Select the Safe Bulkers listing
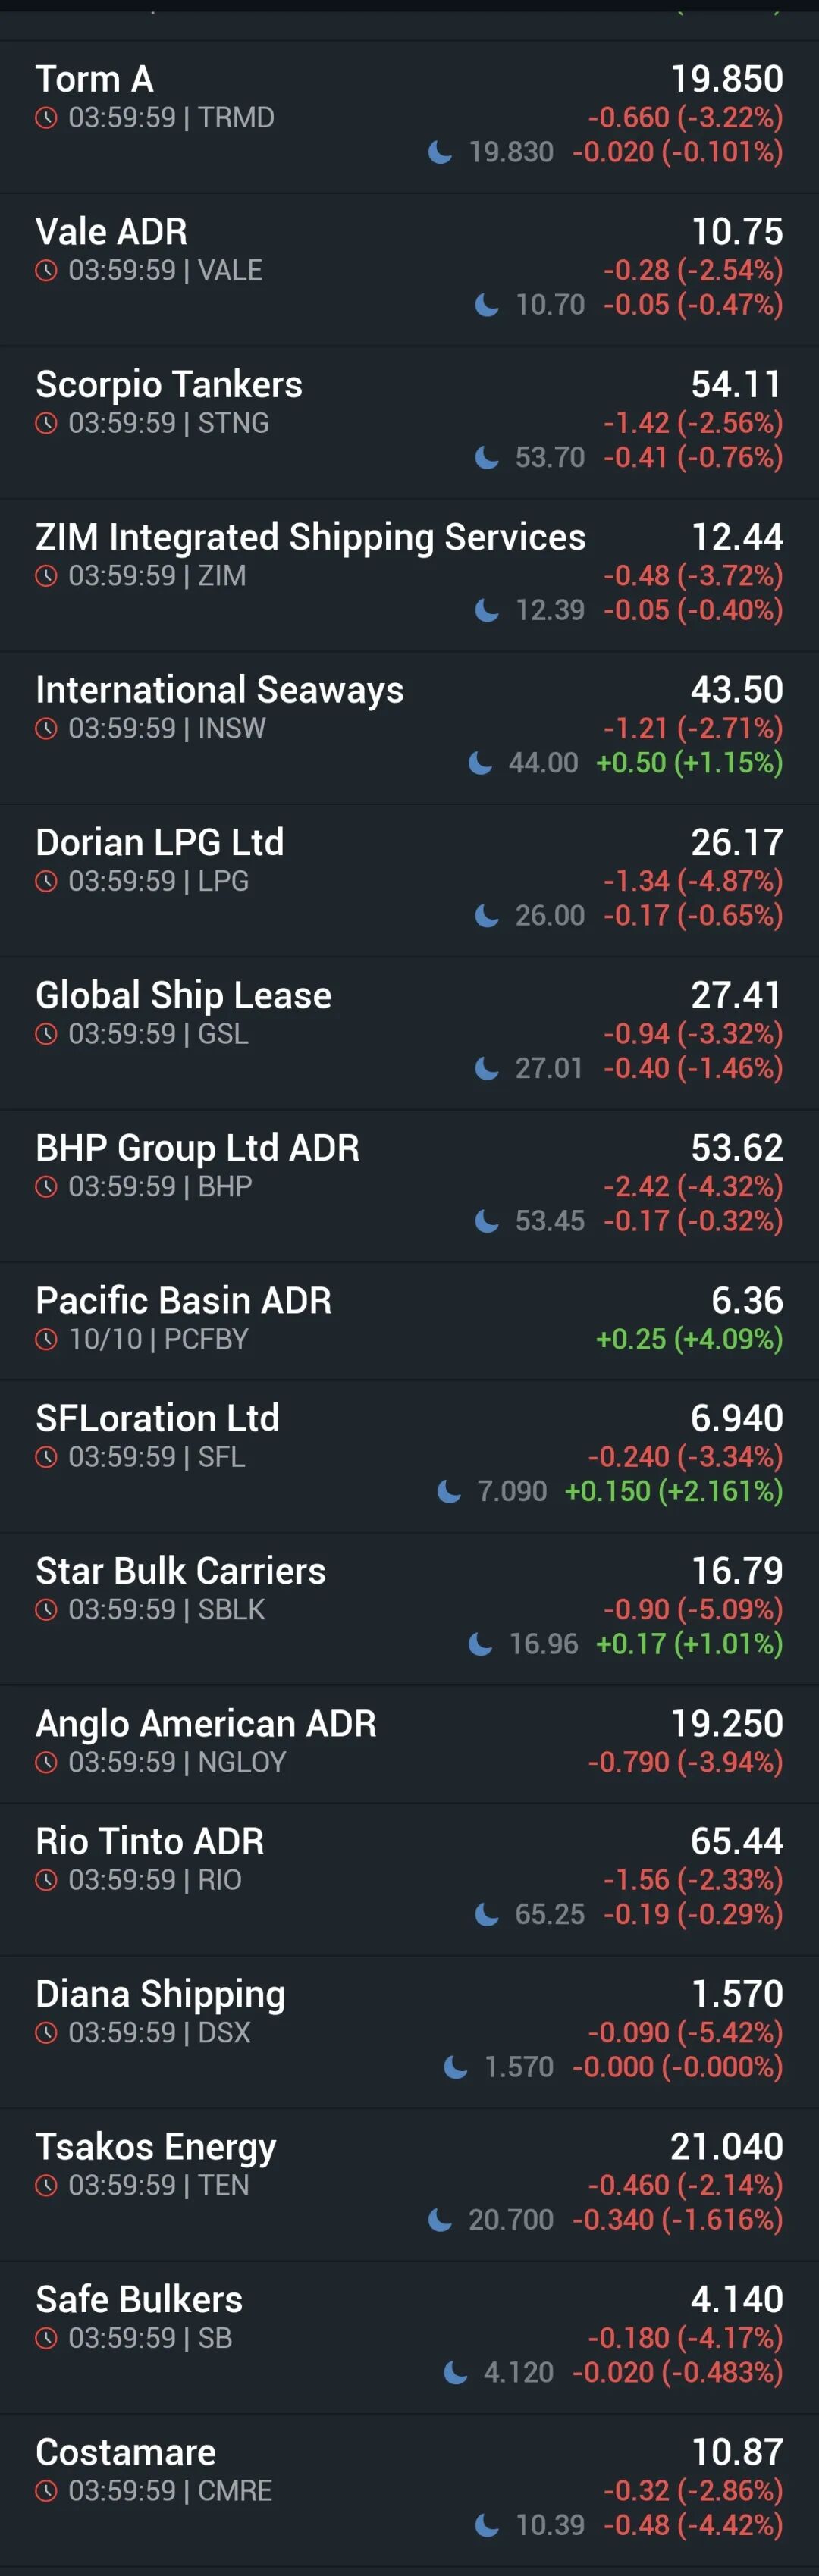This screenshot has height=2576, width=819. [x=139, y=2299]
